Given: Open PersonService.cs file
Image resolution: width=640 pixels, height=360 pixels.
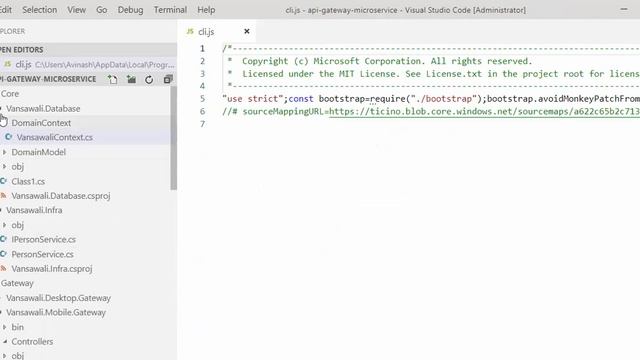Looking at the screenshot, I should (42, 254).
